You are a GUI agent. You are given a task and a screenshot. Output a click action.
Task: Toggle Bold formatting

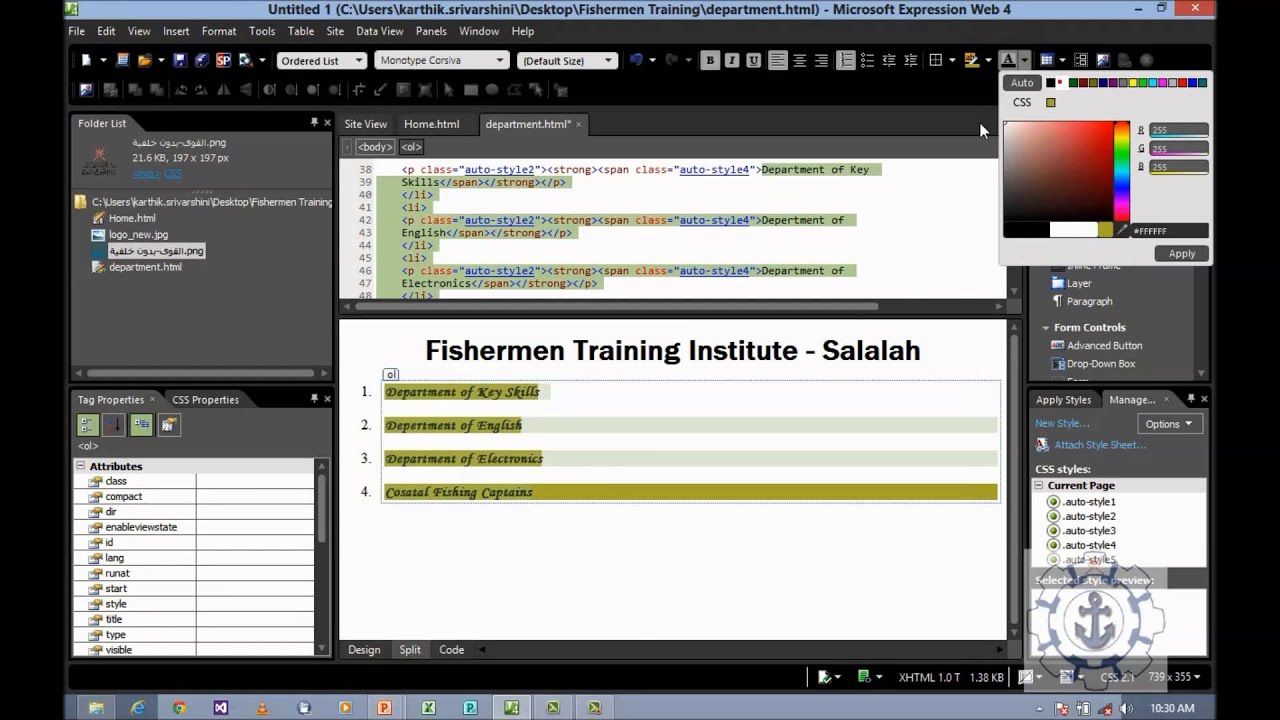coord(710,60)
